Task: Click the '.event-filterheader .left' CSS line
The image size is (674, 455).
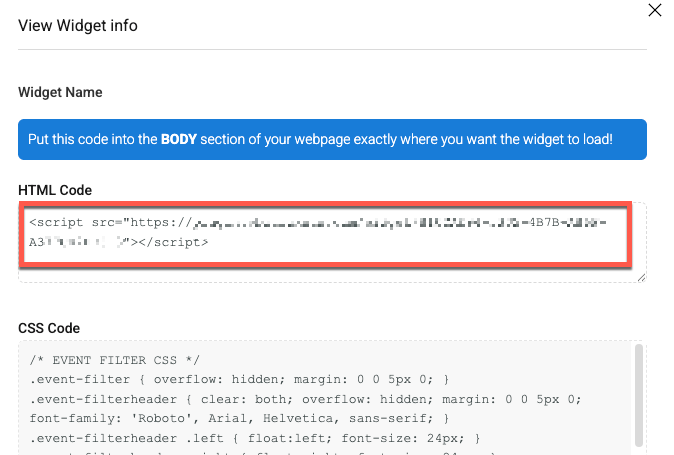Action: pos(254,438)
